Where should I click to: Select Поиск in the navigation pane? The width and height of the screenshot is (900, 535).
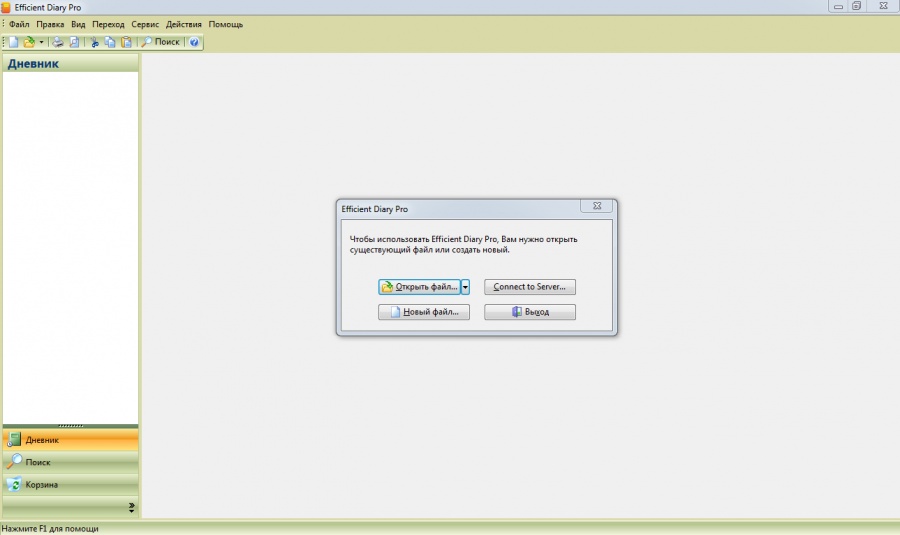(x=70, y=462)
